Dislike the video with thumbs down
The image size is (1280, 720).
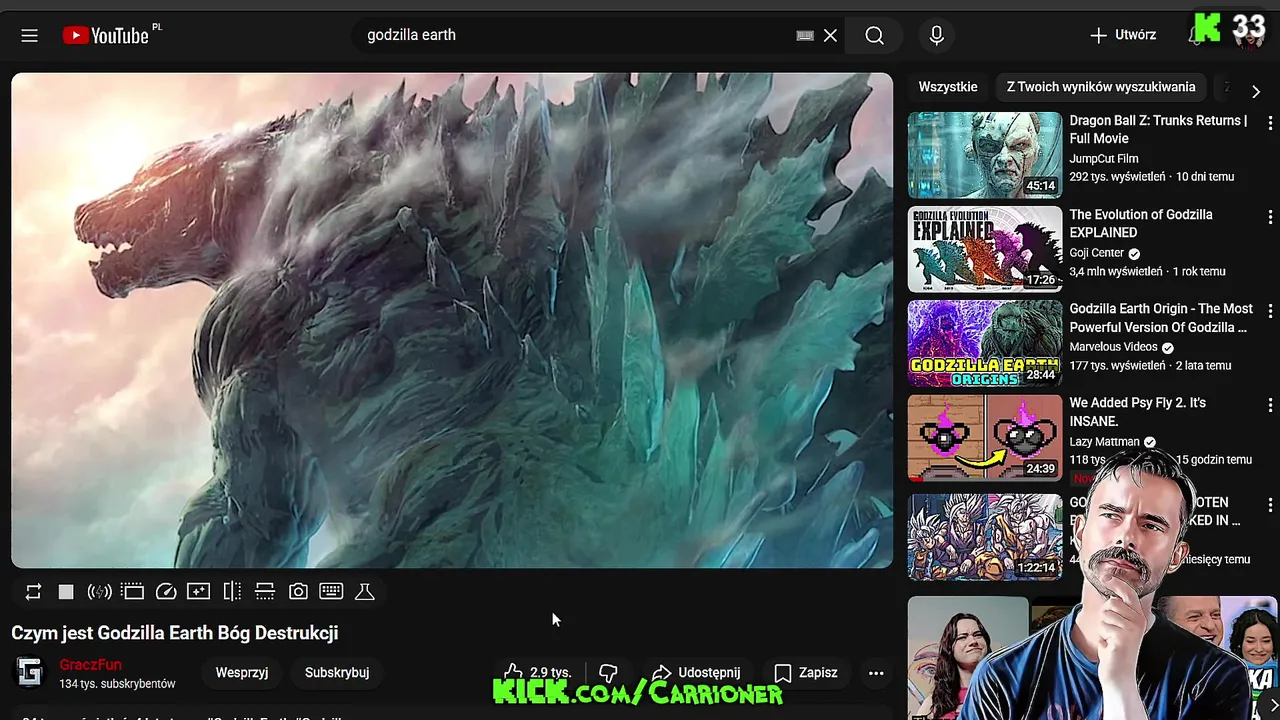click(608, 673)
